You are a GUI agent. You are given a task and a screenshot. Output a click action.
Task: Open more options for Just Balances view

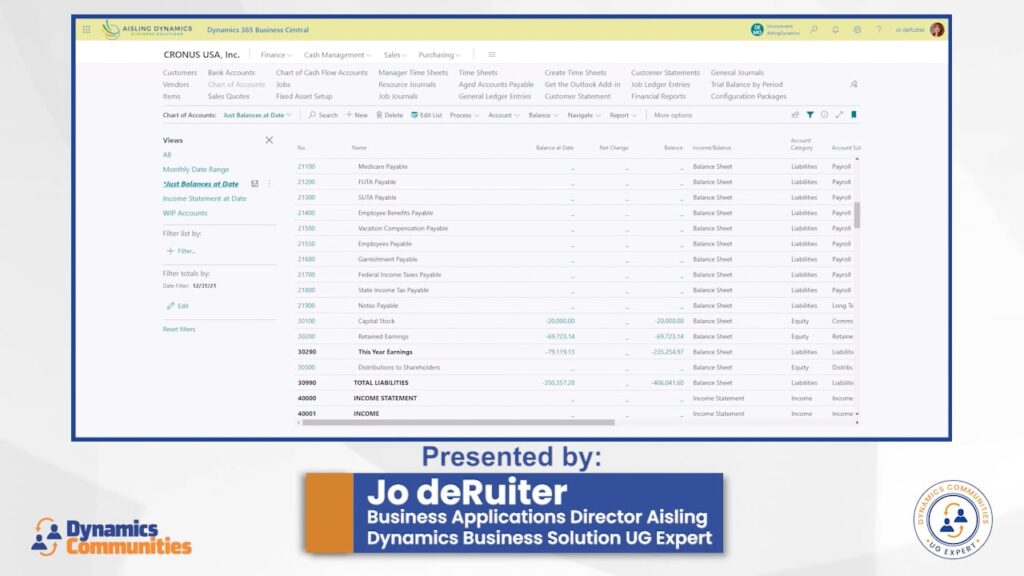(x=269, y=184)
